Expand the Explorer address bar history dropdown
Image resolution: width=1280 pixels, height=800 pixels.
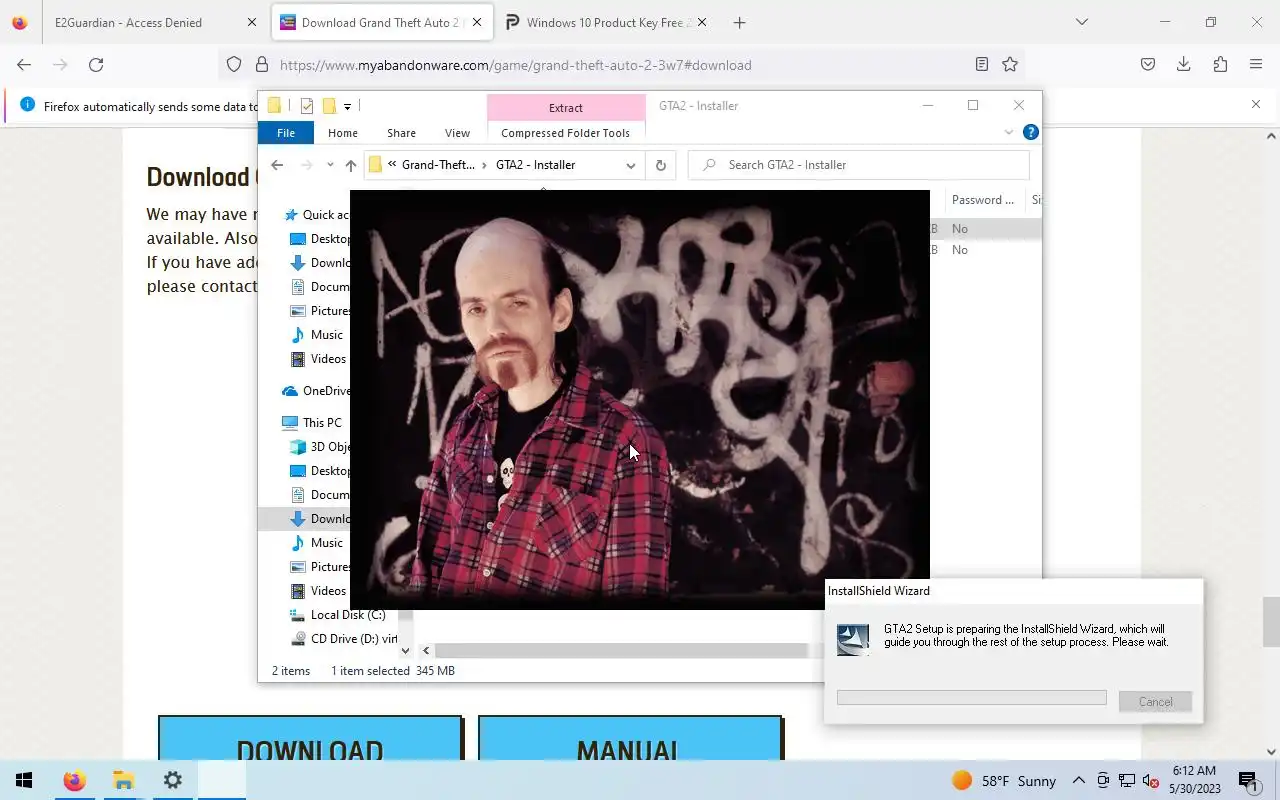pos(630,165)
